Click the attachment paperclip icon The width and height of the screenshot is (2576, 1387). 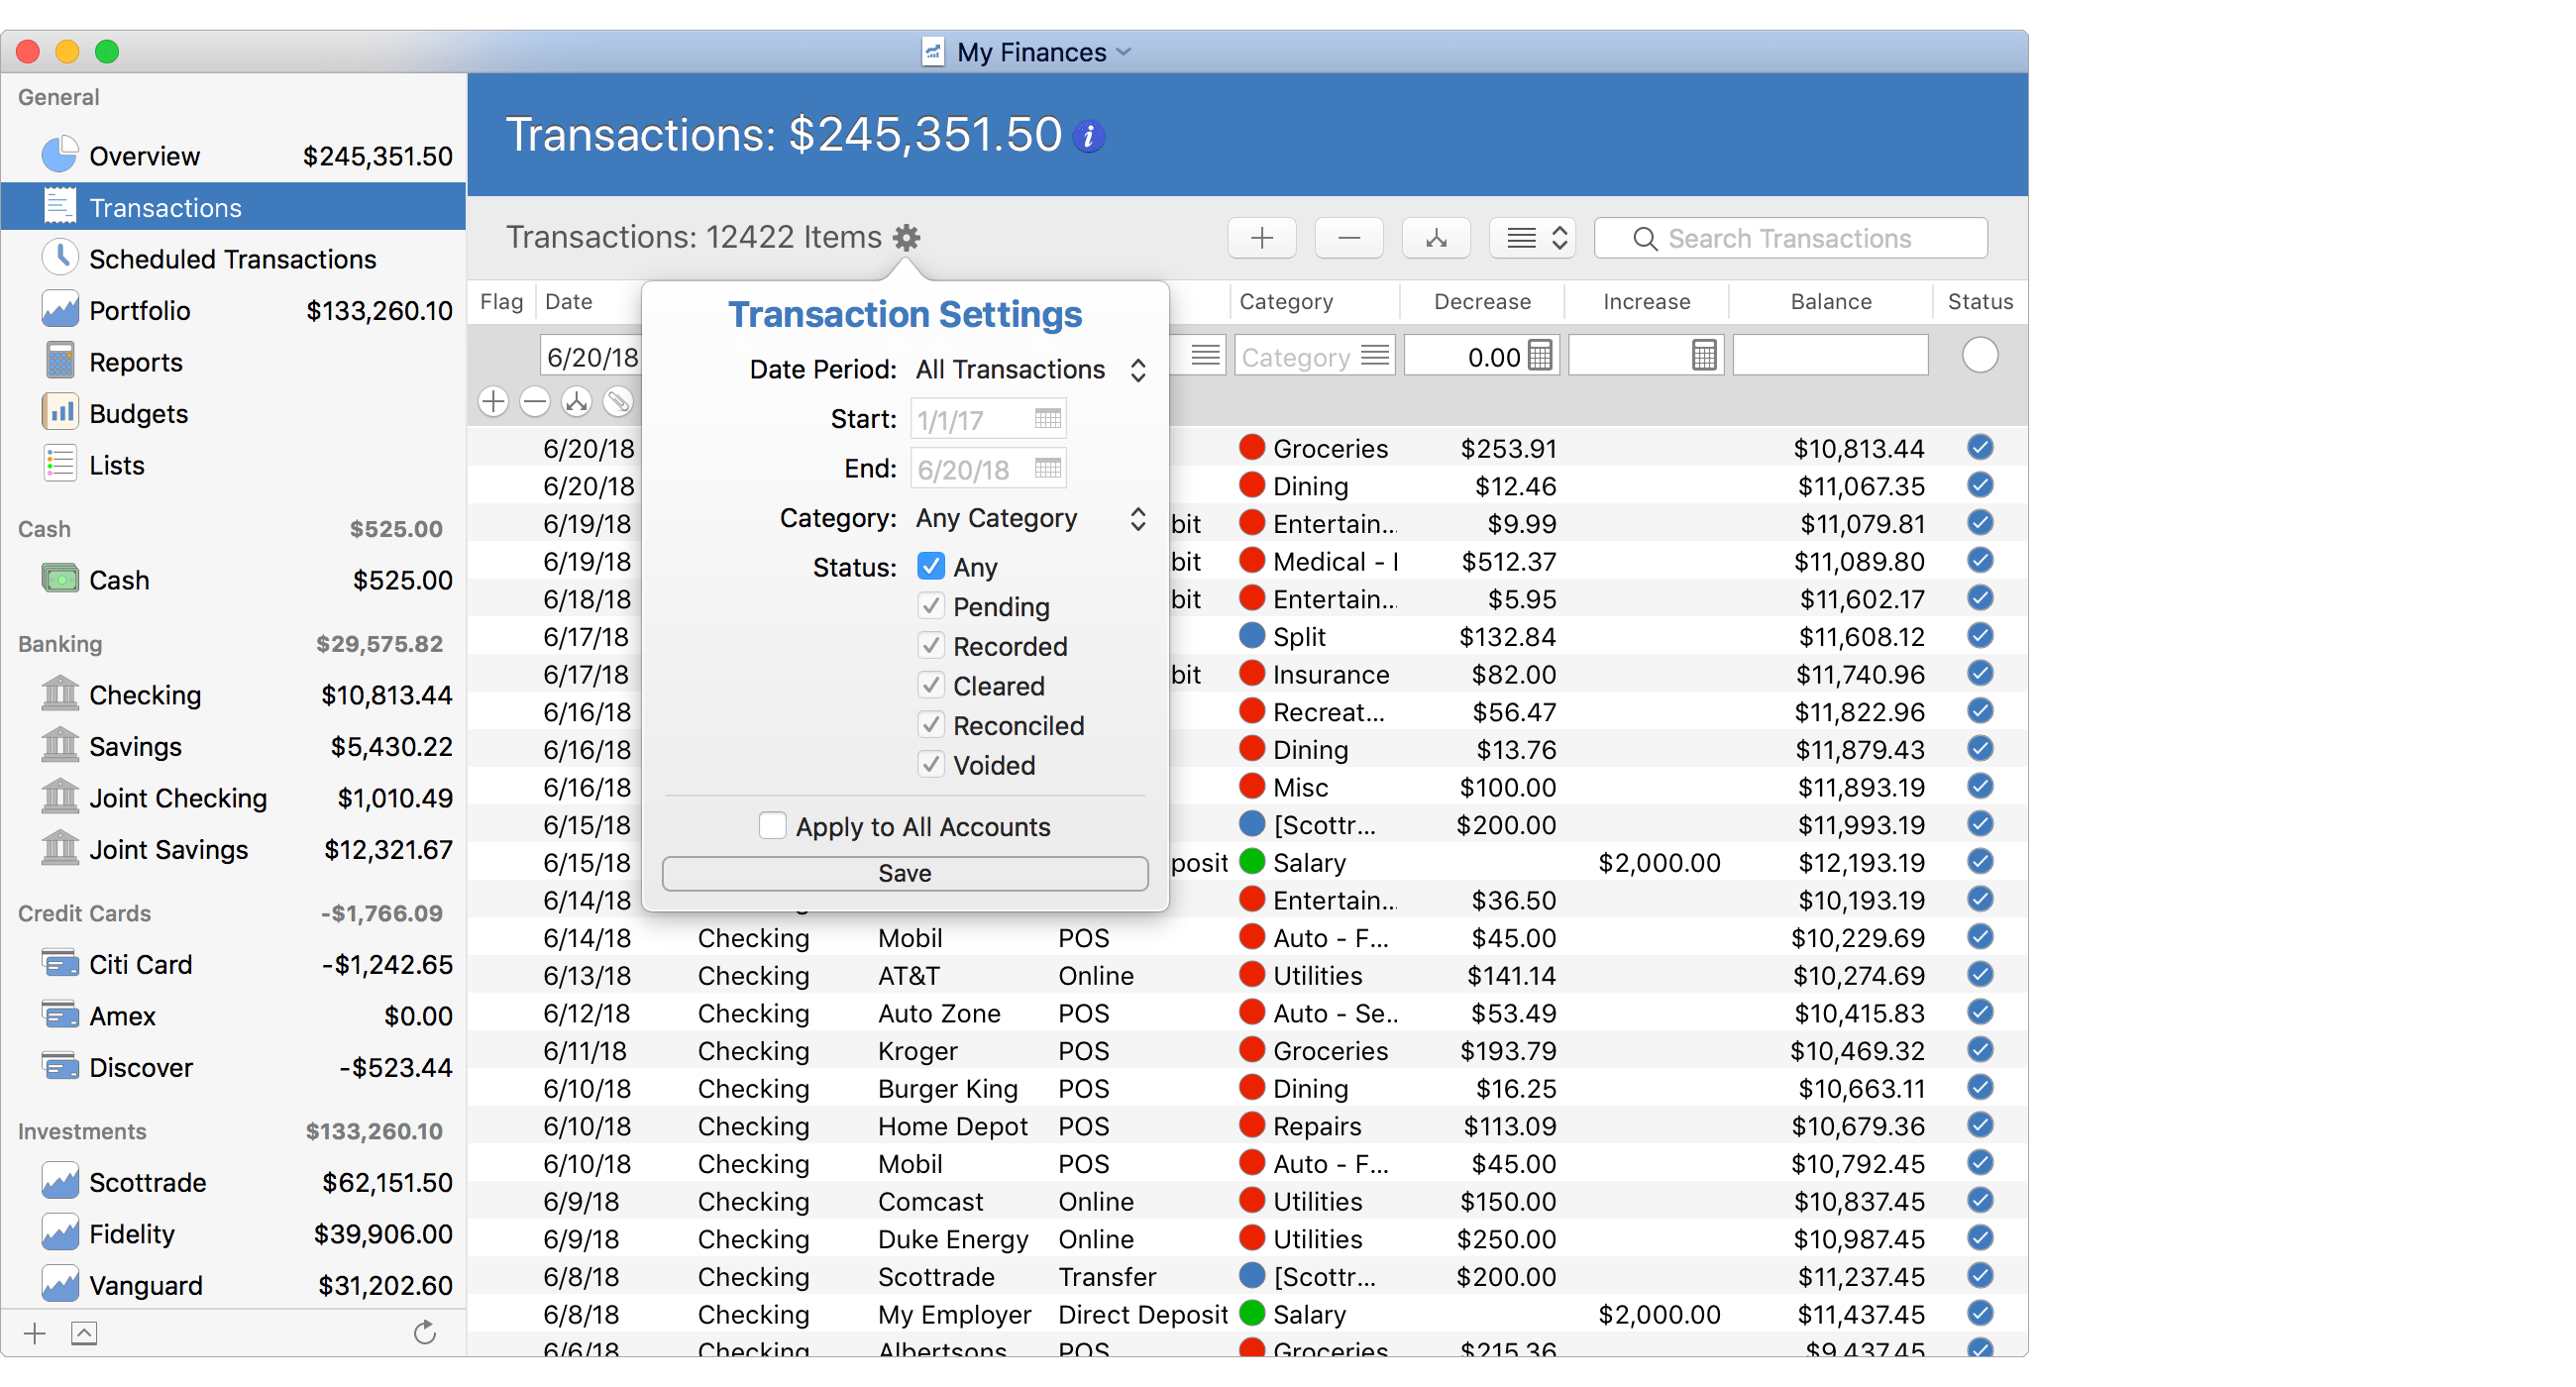click(619, 402)
